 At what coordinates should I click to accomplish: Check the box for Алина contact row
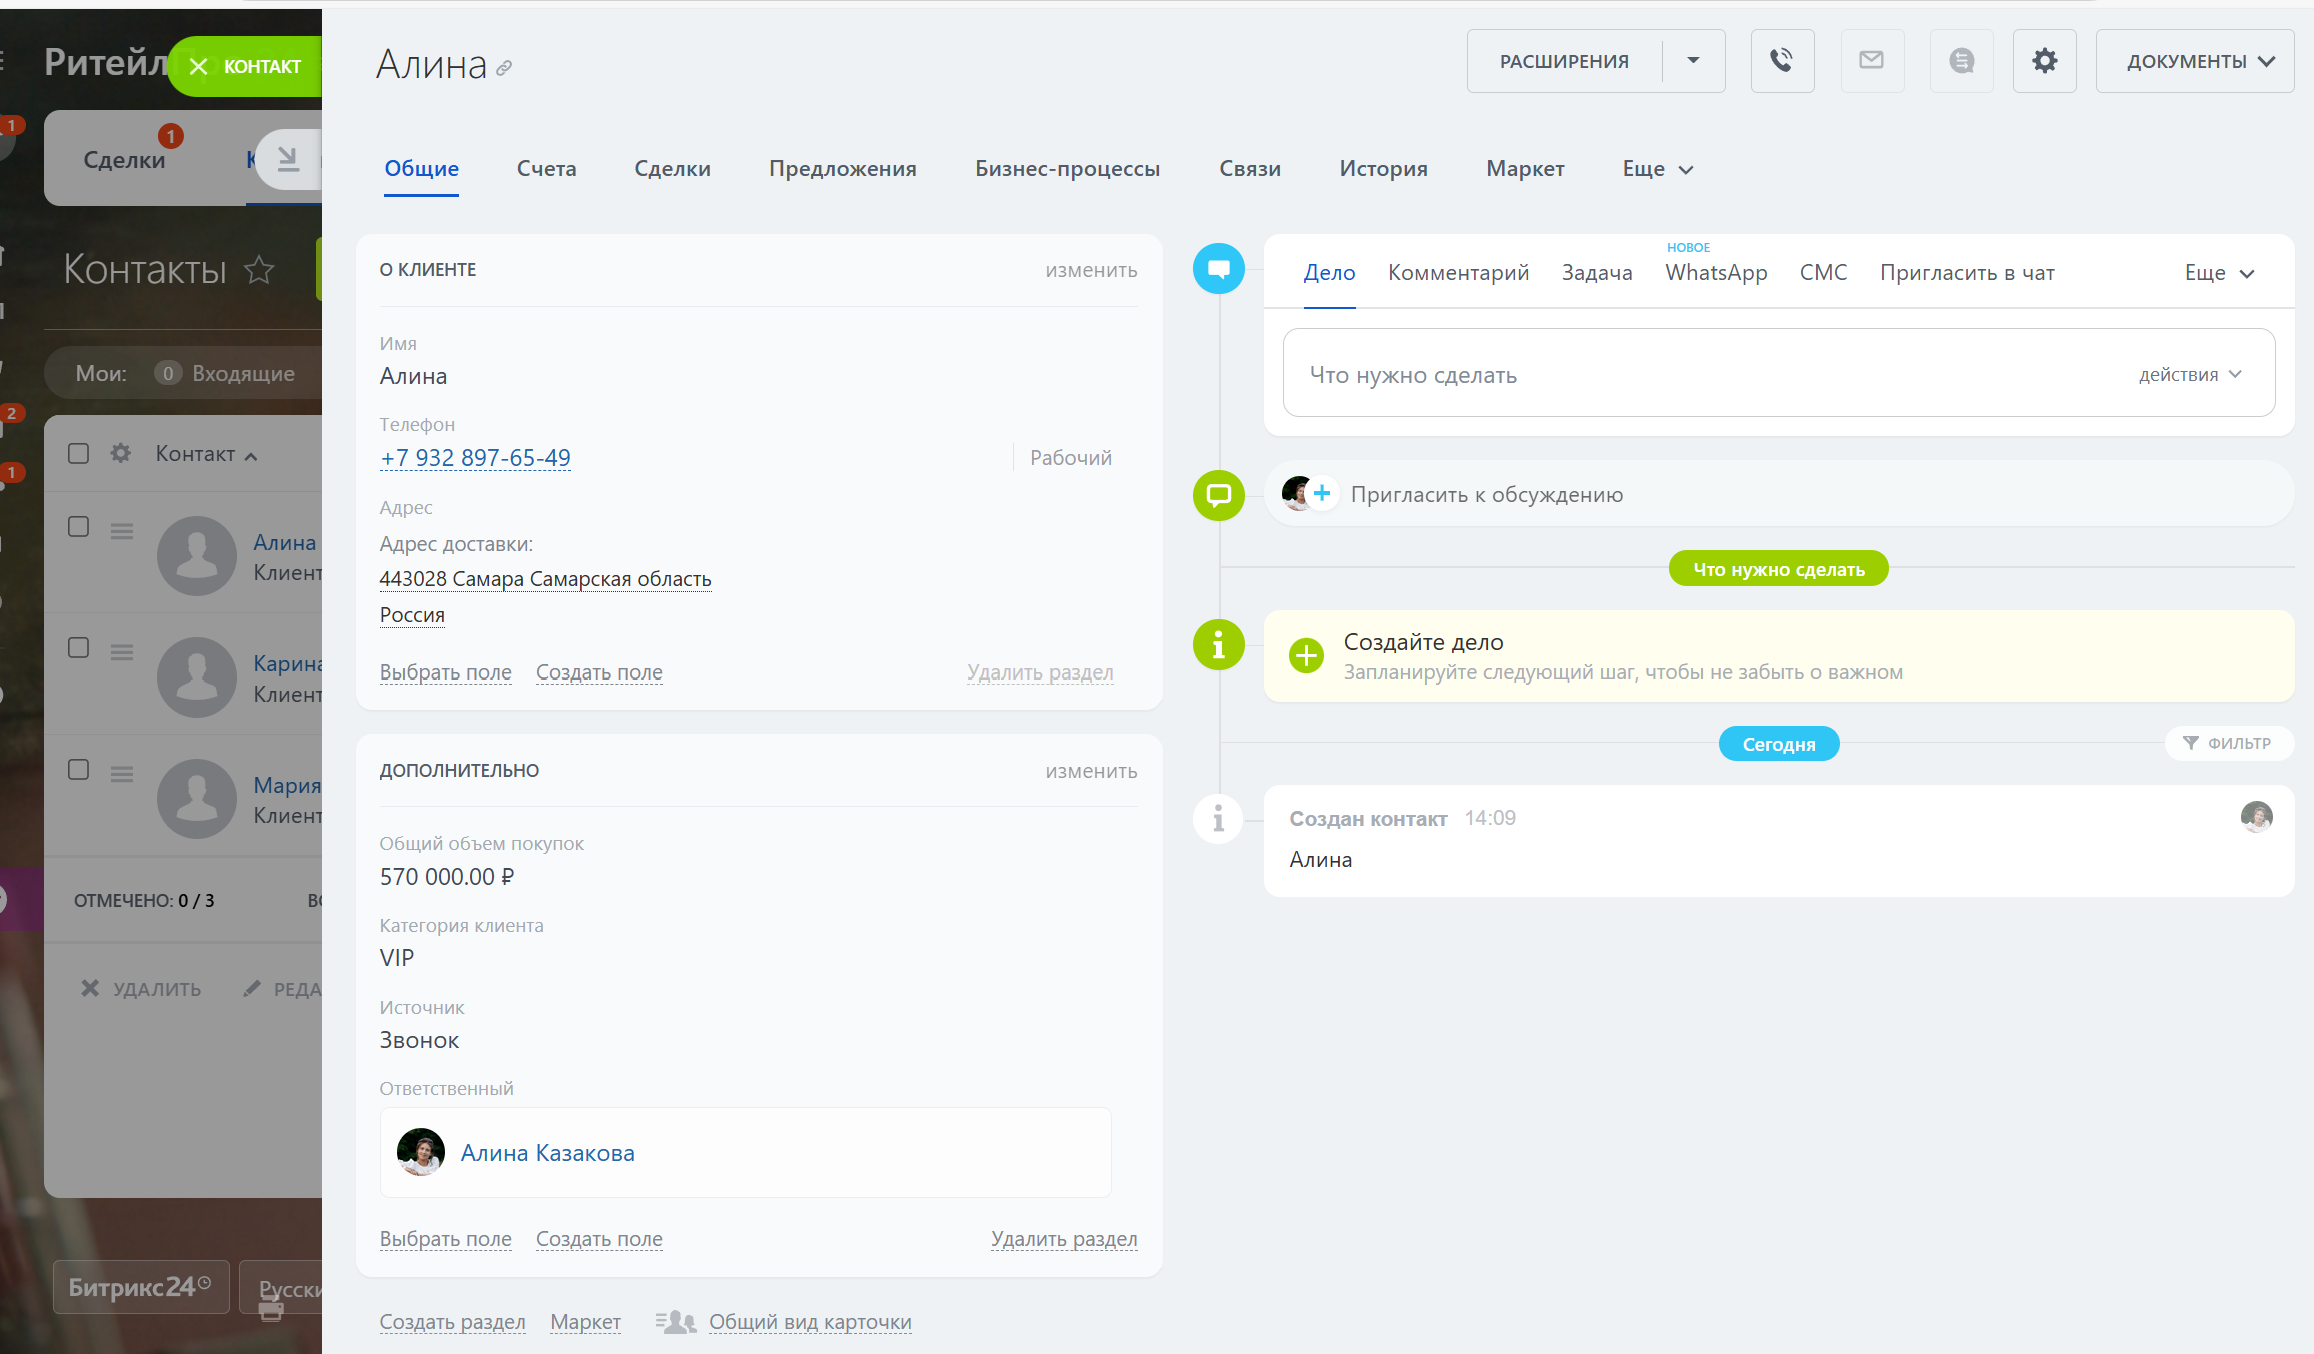tap(78, 527)
